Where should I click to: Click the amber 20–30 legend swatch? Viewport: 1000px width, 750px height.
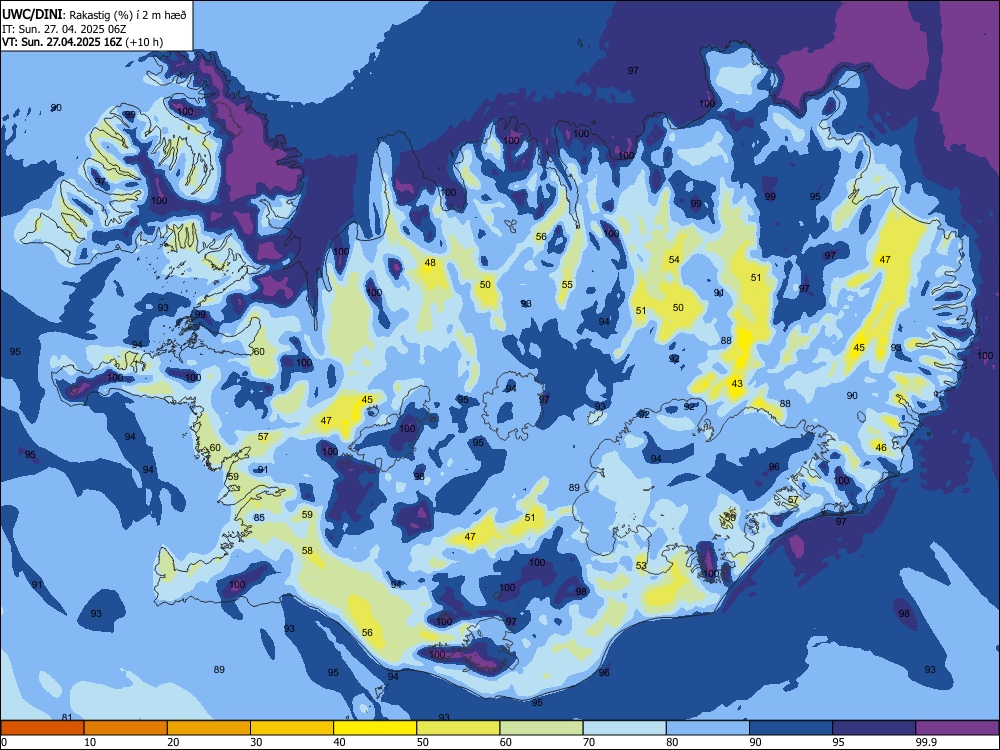(x=209, y=728)
